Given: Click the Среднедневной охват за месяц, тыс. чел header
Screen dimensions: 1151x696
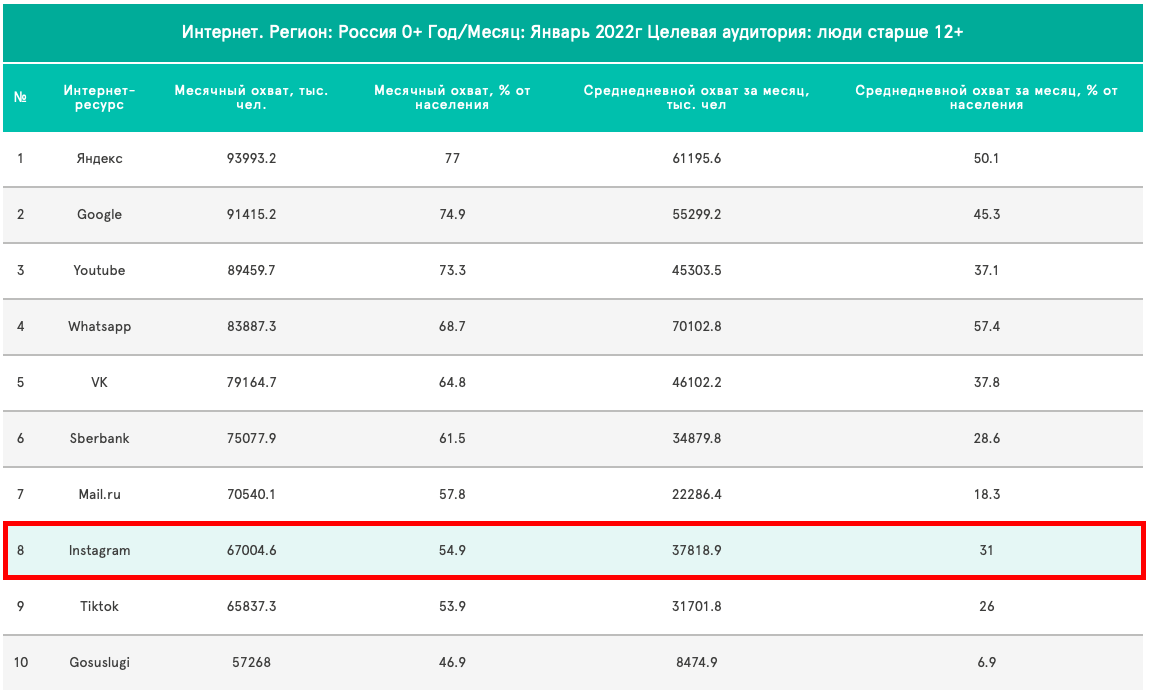Looking at the screenshot, I should (696, 98).
